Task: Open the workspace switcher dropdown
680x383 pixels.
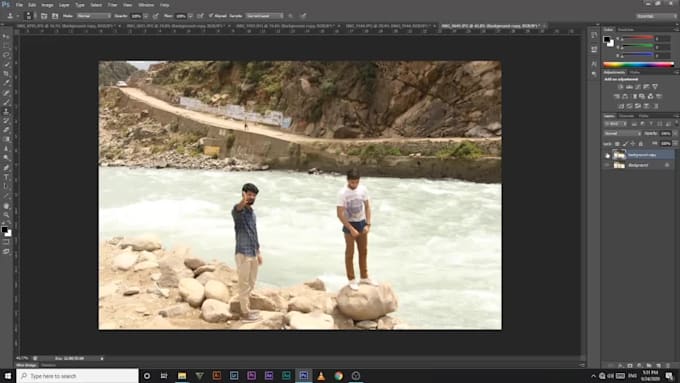Action: tap(657, 16)
